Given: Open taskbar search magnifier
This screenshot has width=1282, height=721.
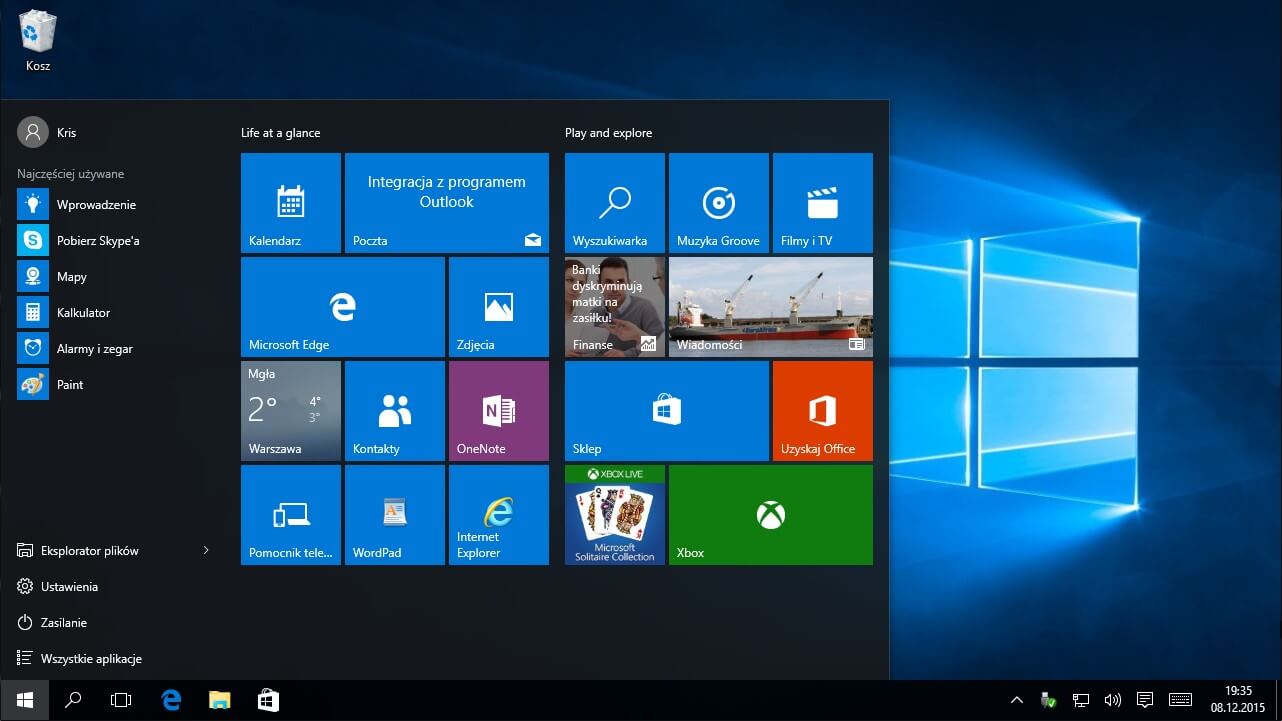Looking at the screenshot, I should [x=73, y=701].
